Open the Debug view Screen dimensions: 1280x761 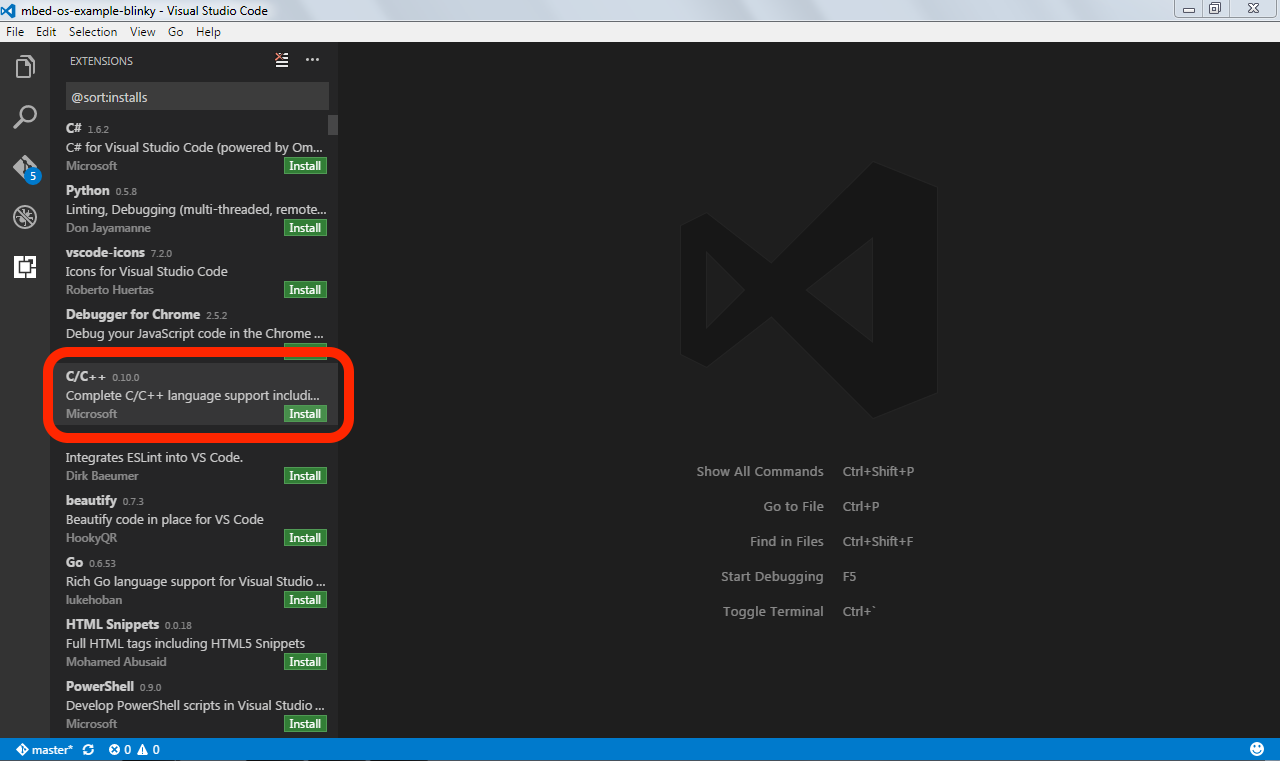(25, 217)
